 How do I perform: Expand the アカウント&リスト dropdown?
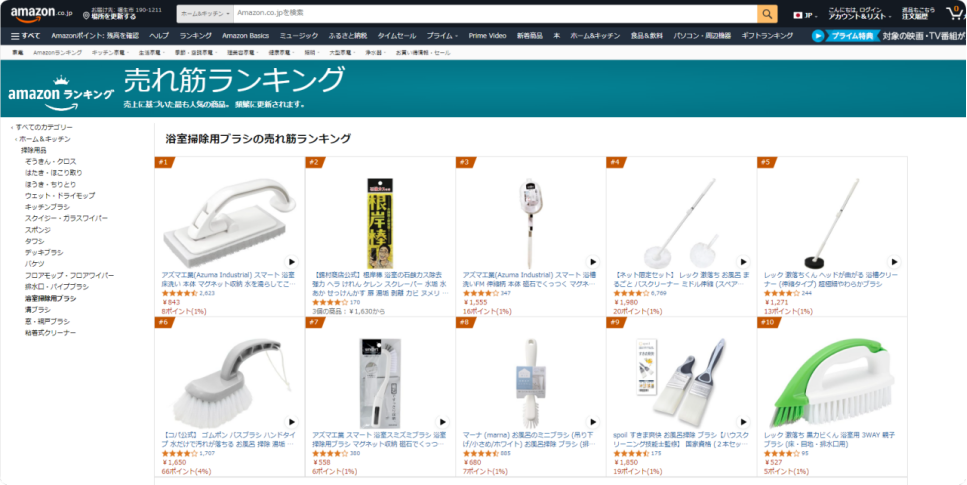(859, 14)
